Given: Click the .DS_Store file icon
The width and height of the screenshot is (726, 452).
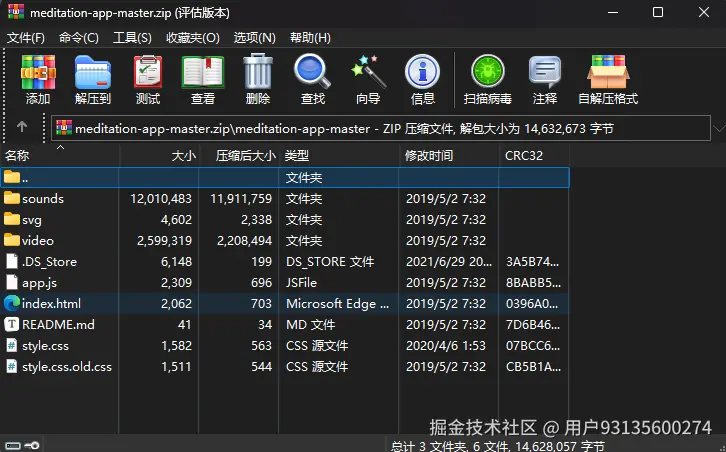Looking at the screenshot, I should pos(12,261).
